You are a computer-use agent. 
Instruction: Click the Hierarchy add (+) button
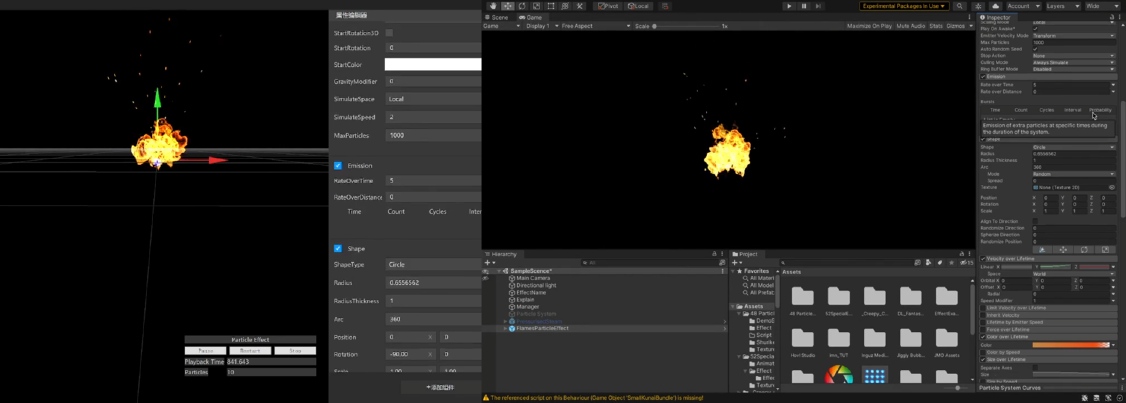[488, 263]
